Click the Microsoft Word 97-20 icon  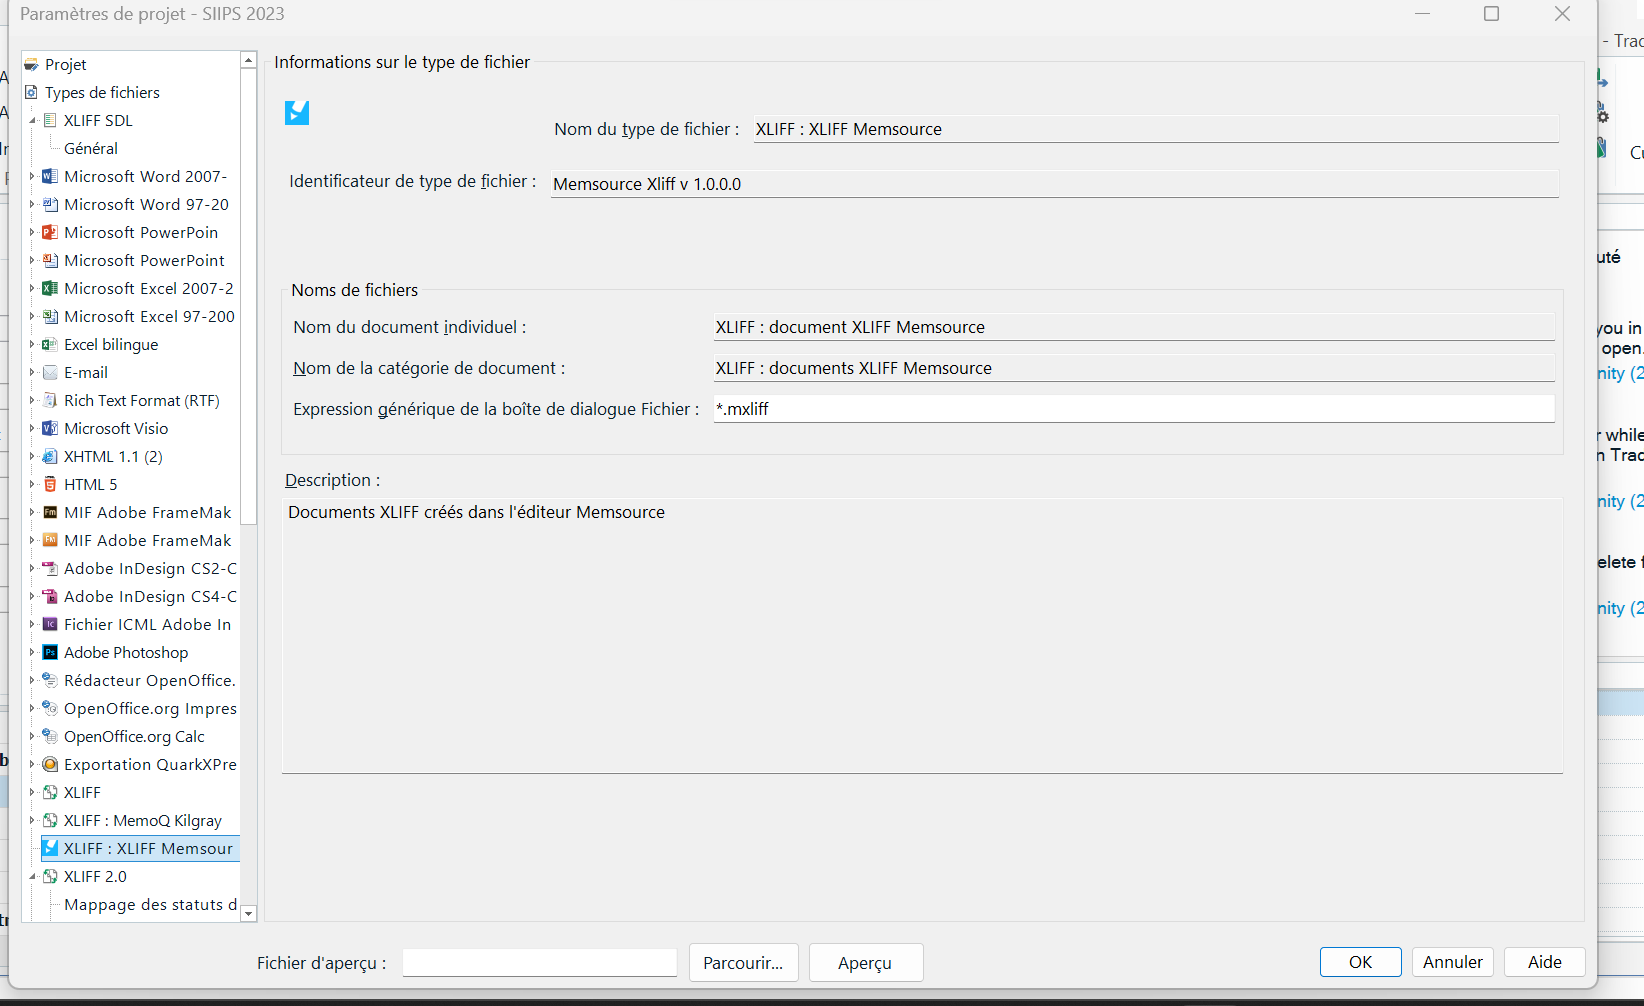click(x=50, y=204)
